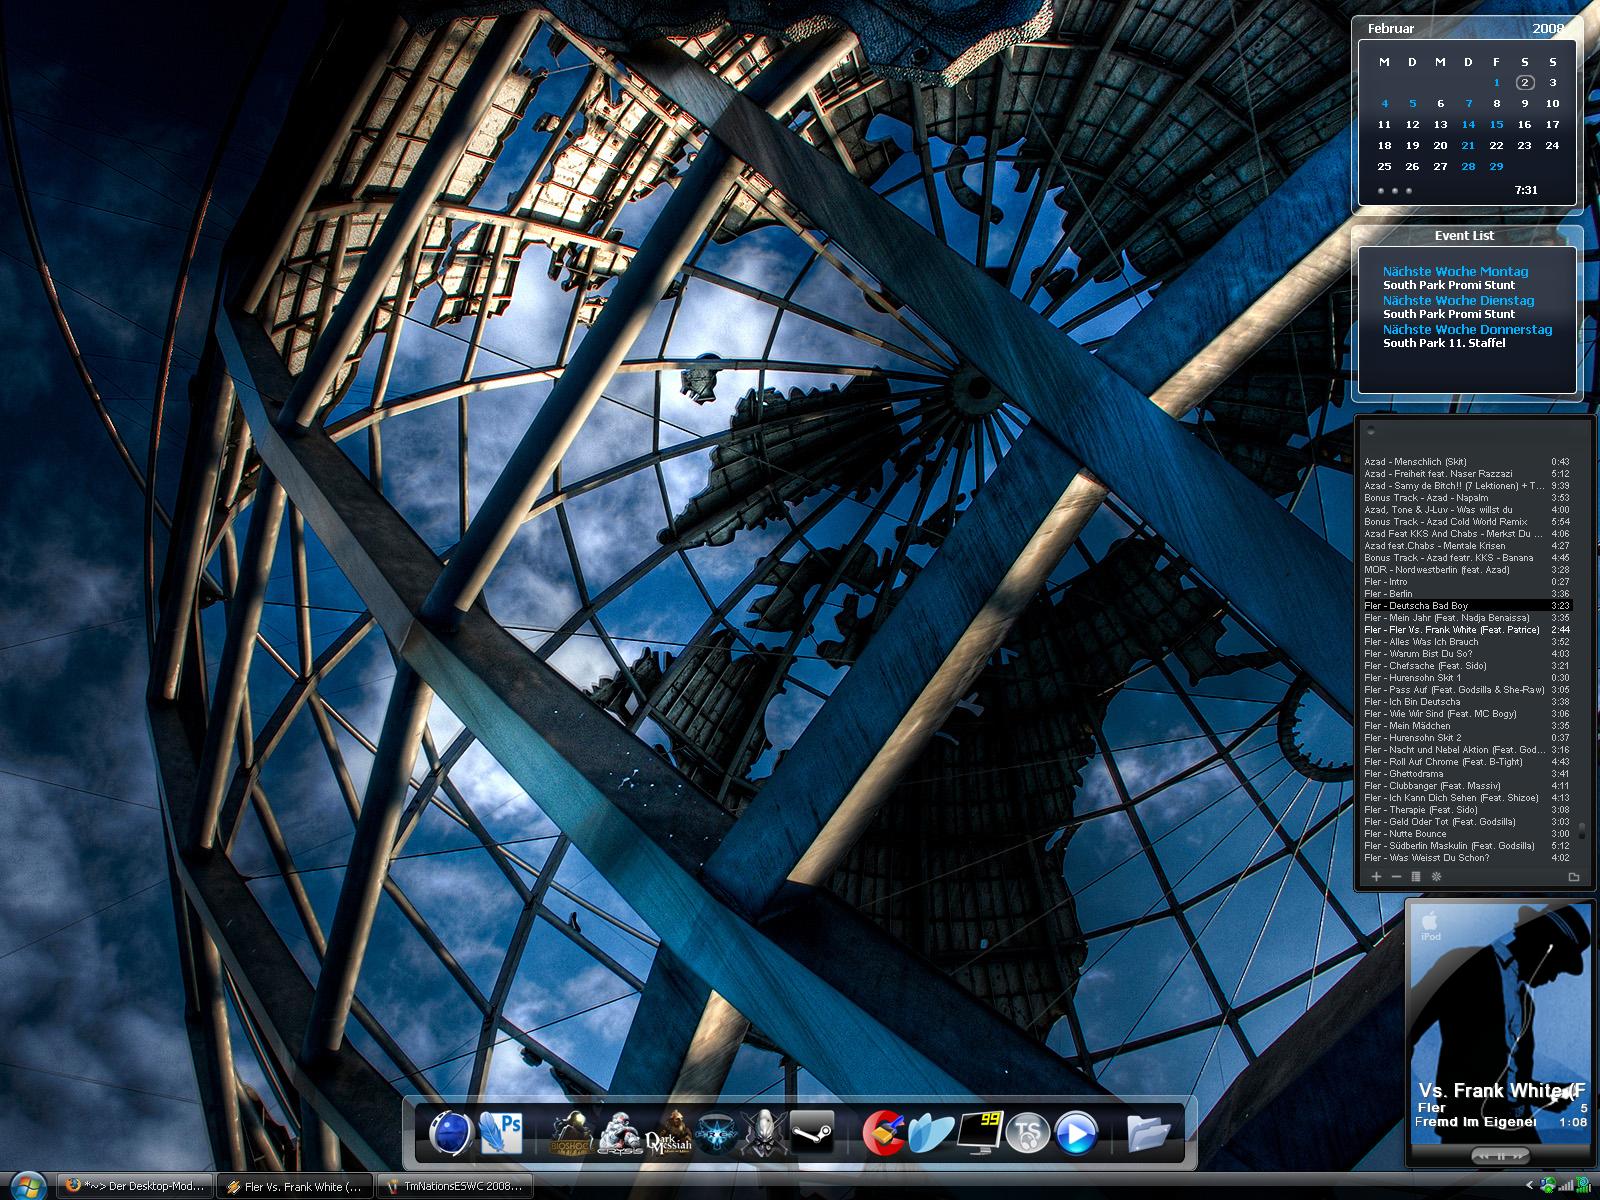Skip to next track on iPod widget
Image resolution: width=1600 pixels, height=1200 pixels.
point(1519,1156)
